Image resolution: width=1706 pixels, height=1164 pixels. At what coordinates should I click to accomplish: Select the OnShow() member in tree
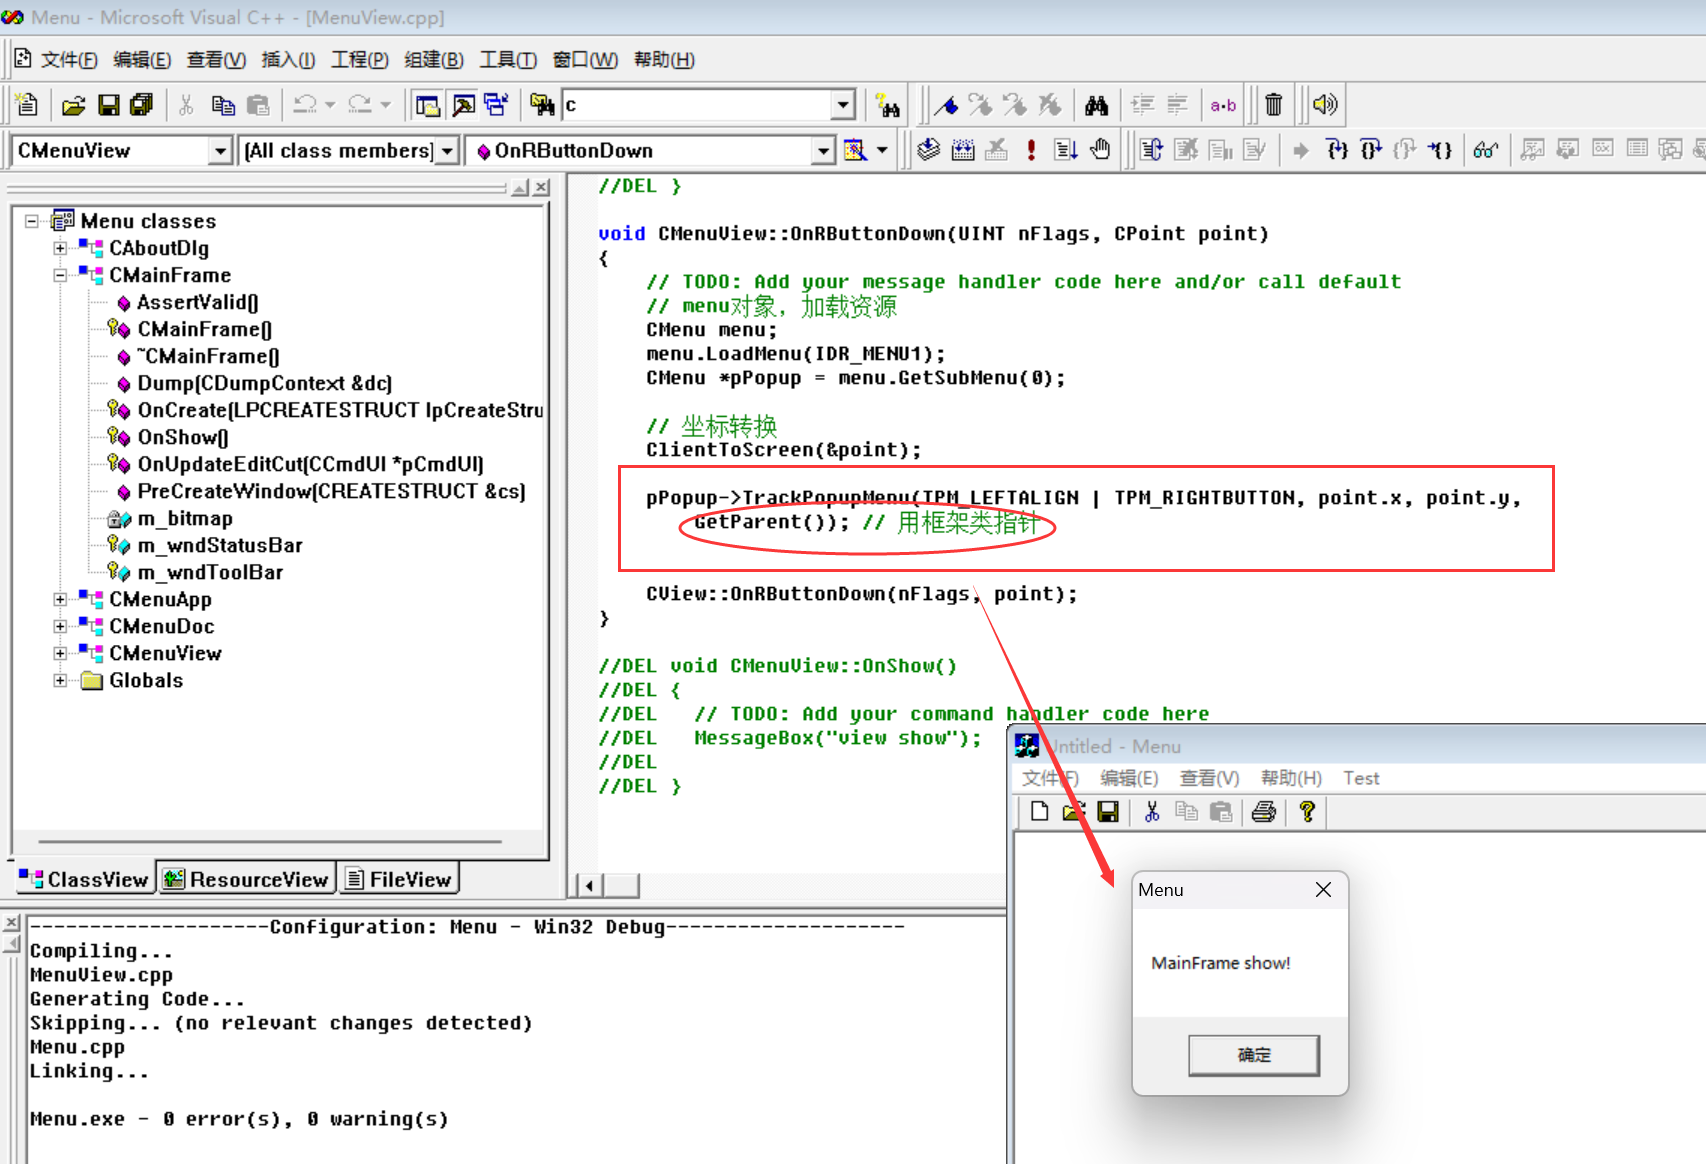tap(183, 437)
